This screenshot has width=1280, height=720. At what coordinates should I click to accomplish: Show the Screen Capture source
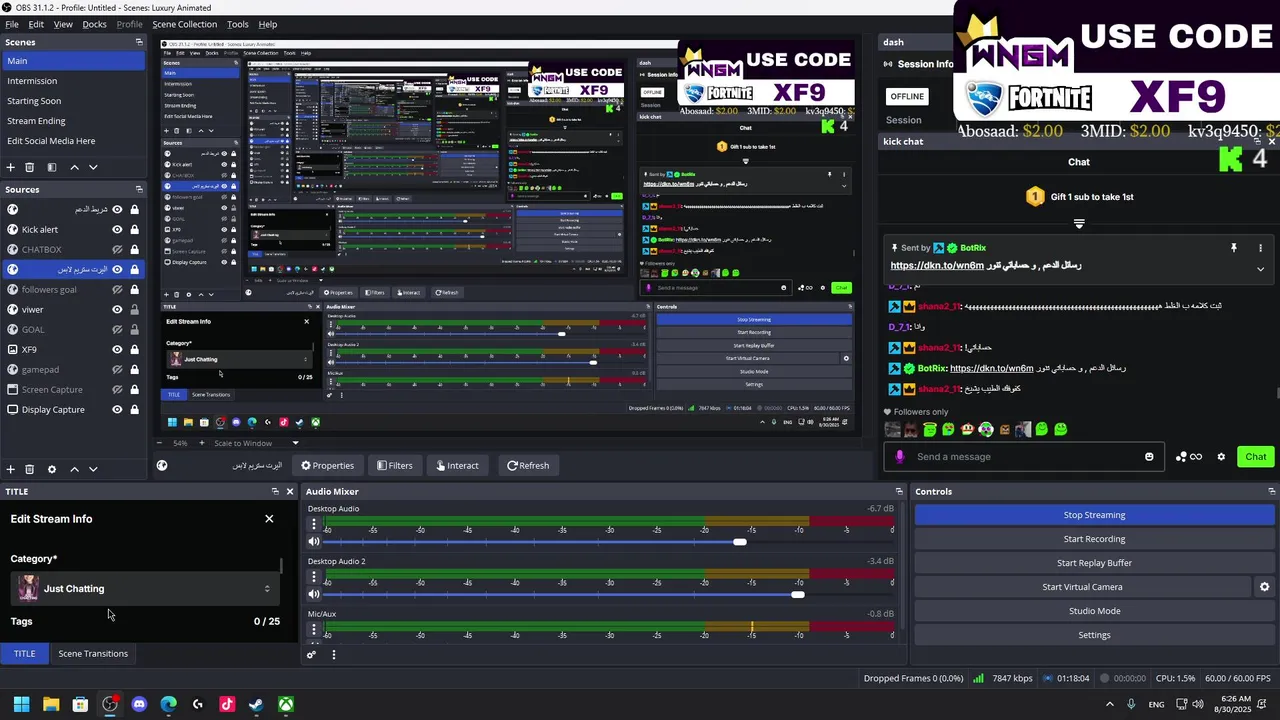pyautogui.click(x=117, y=389)
